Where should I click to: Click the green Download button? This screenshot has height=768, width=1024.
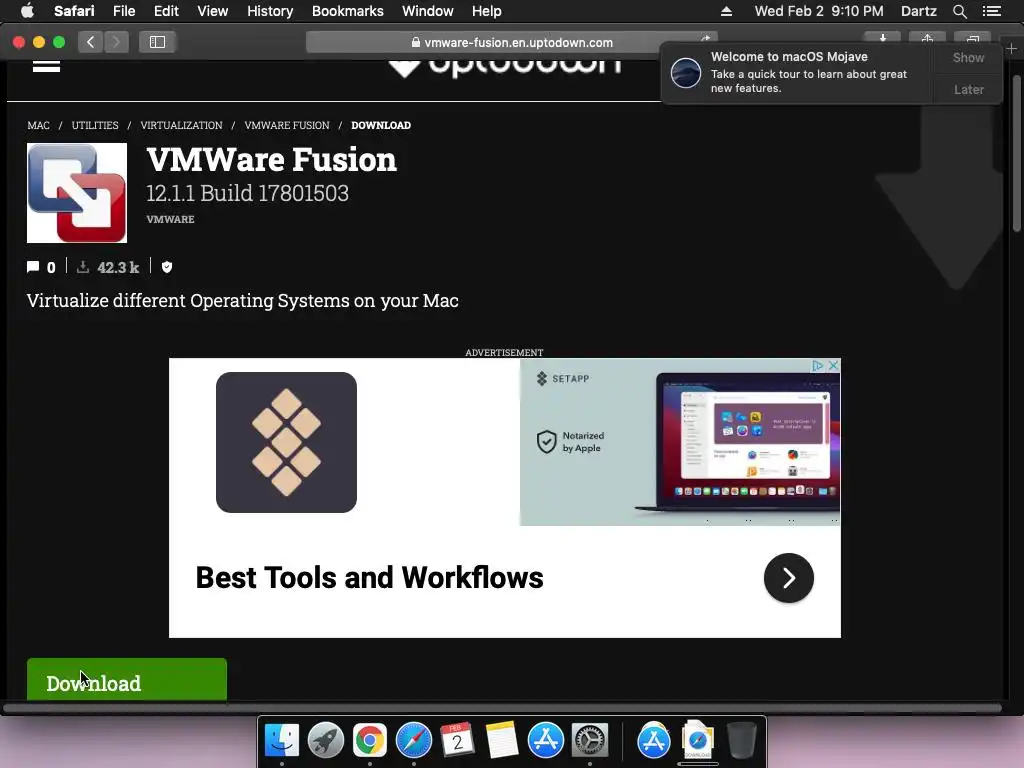pyautogui.click(x=127, y=679)
